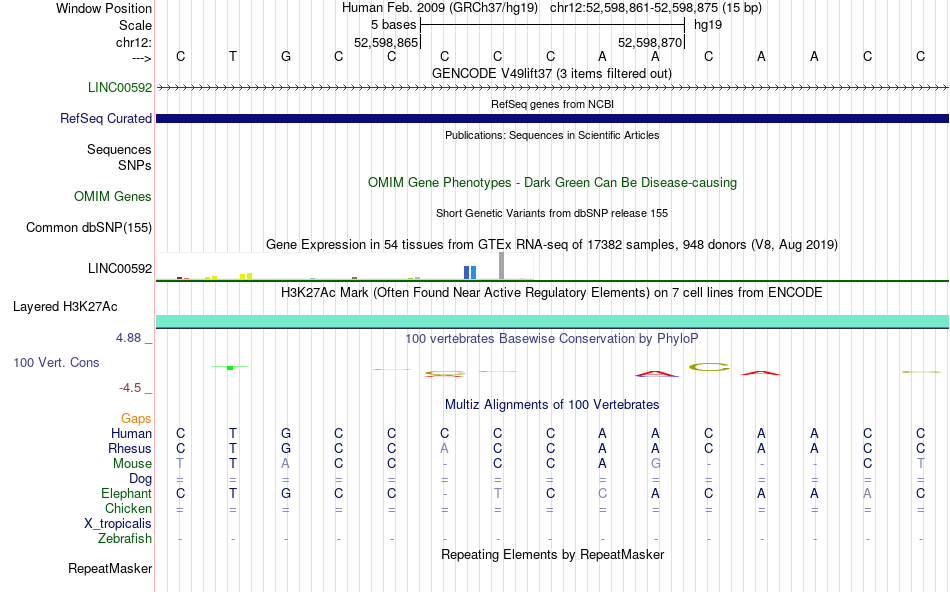Viewport: 950px width, 592px height.
Task: Click the X_tropicalis alignment row label
Action: click(x=118, y=524)
